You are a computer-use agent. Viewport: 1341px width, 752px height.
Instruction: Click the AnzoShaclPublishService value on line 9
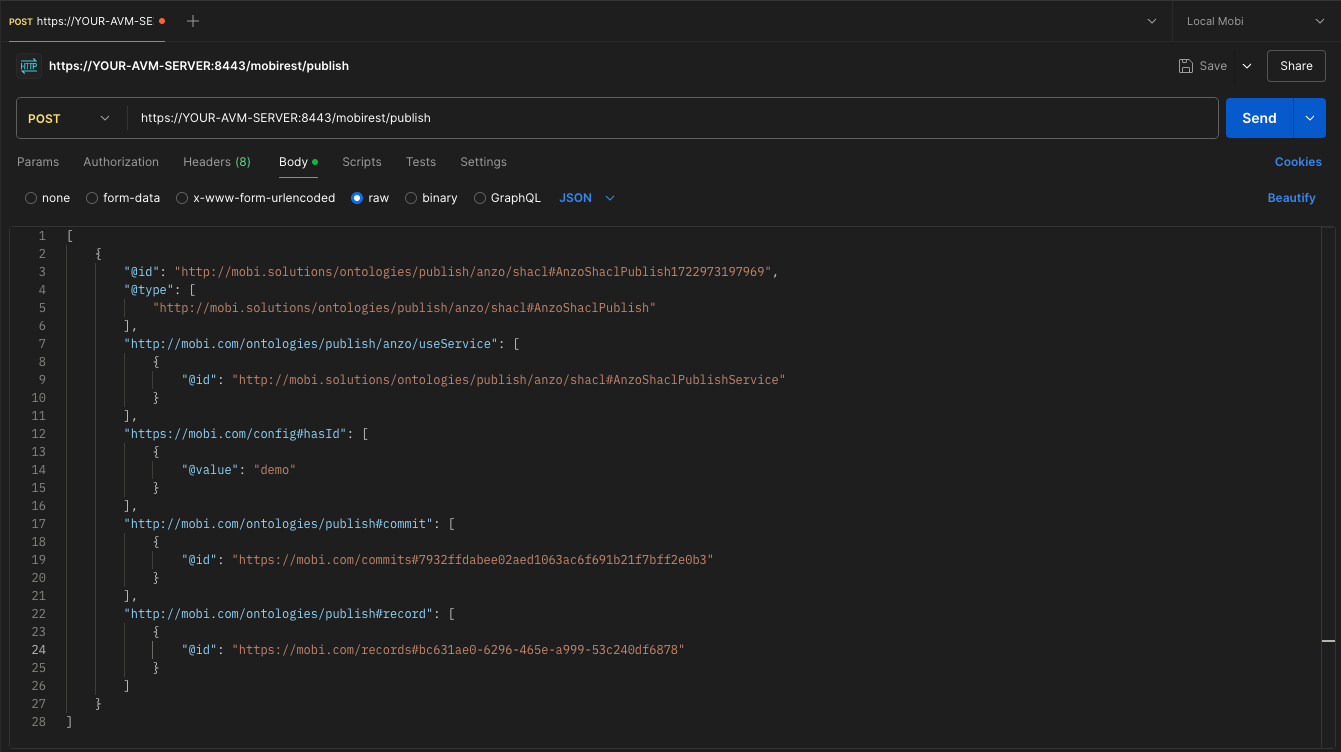click(x=508, y=380)
